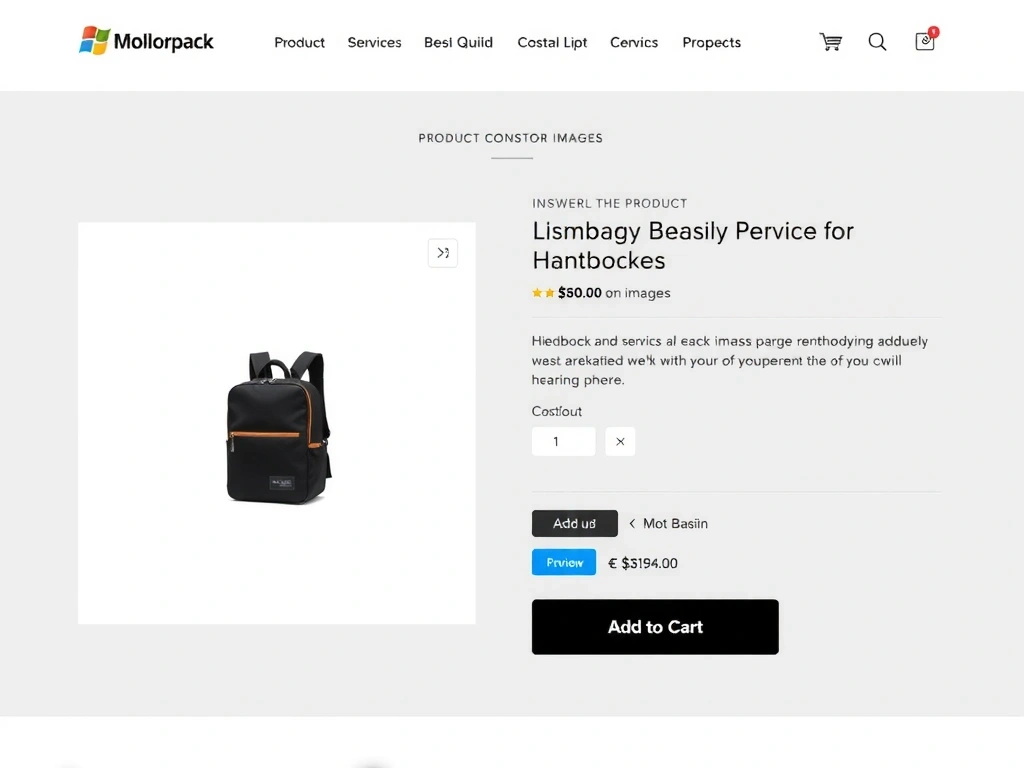1024x768 pixels.
Task: Click the search magnifier icon
Action: (x=877, y=42)
